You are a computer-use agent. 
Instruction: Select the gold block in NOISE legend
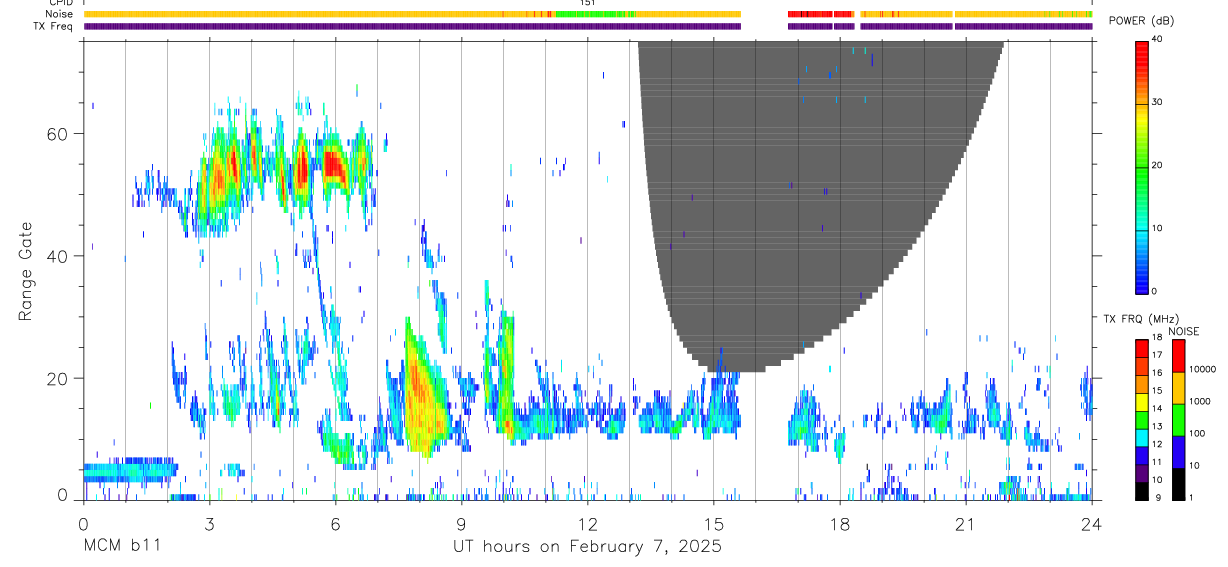1179,388
